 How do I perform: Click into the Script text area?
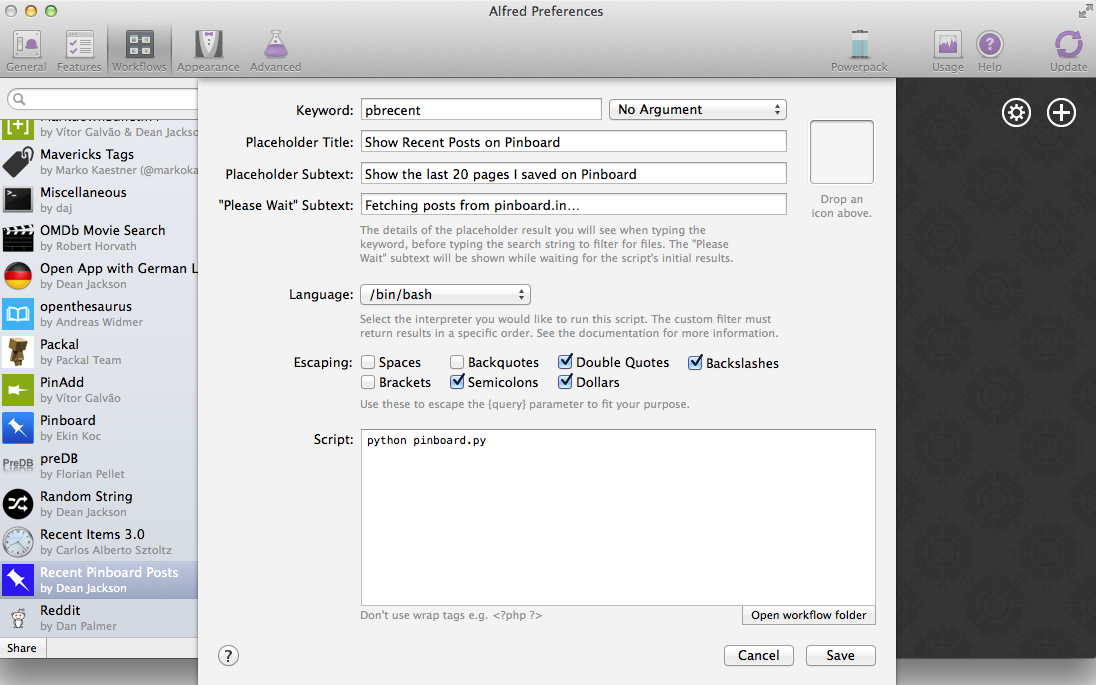618,517
